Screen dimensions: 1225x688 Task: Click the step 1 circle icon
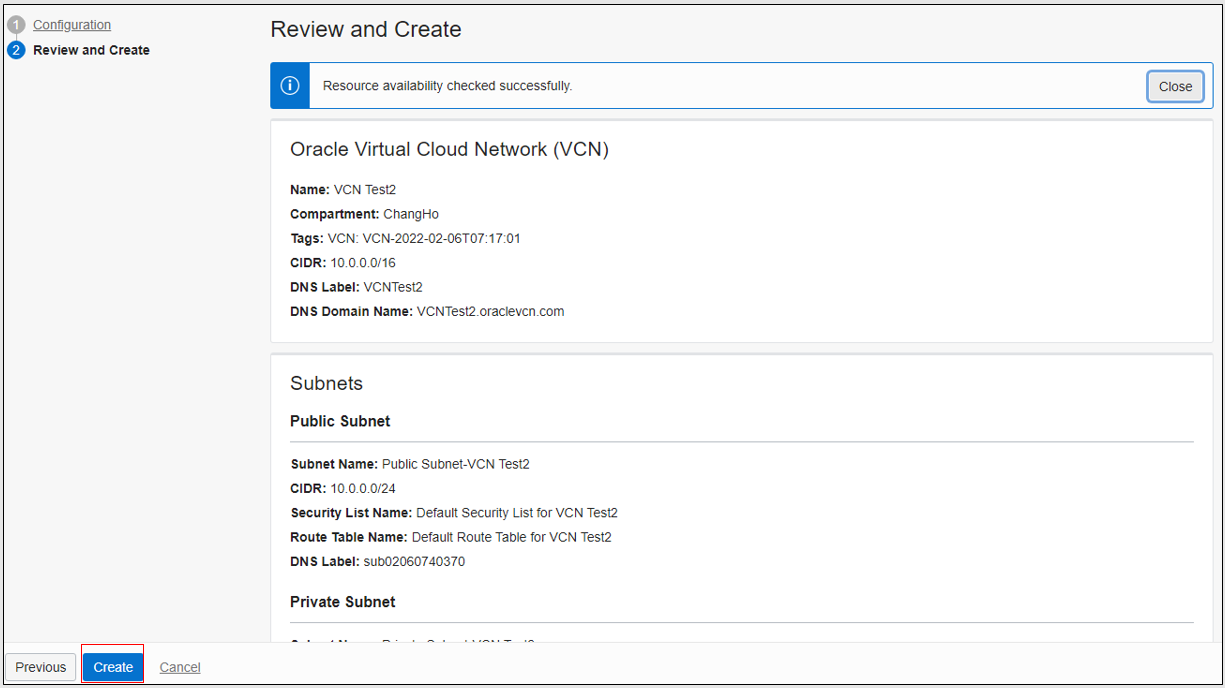[16, 25]
